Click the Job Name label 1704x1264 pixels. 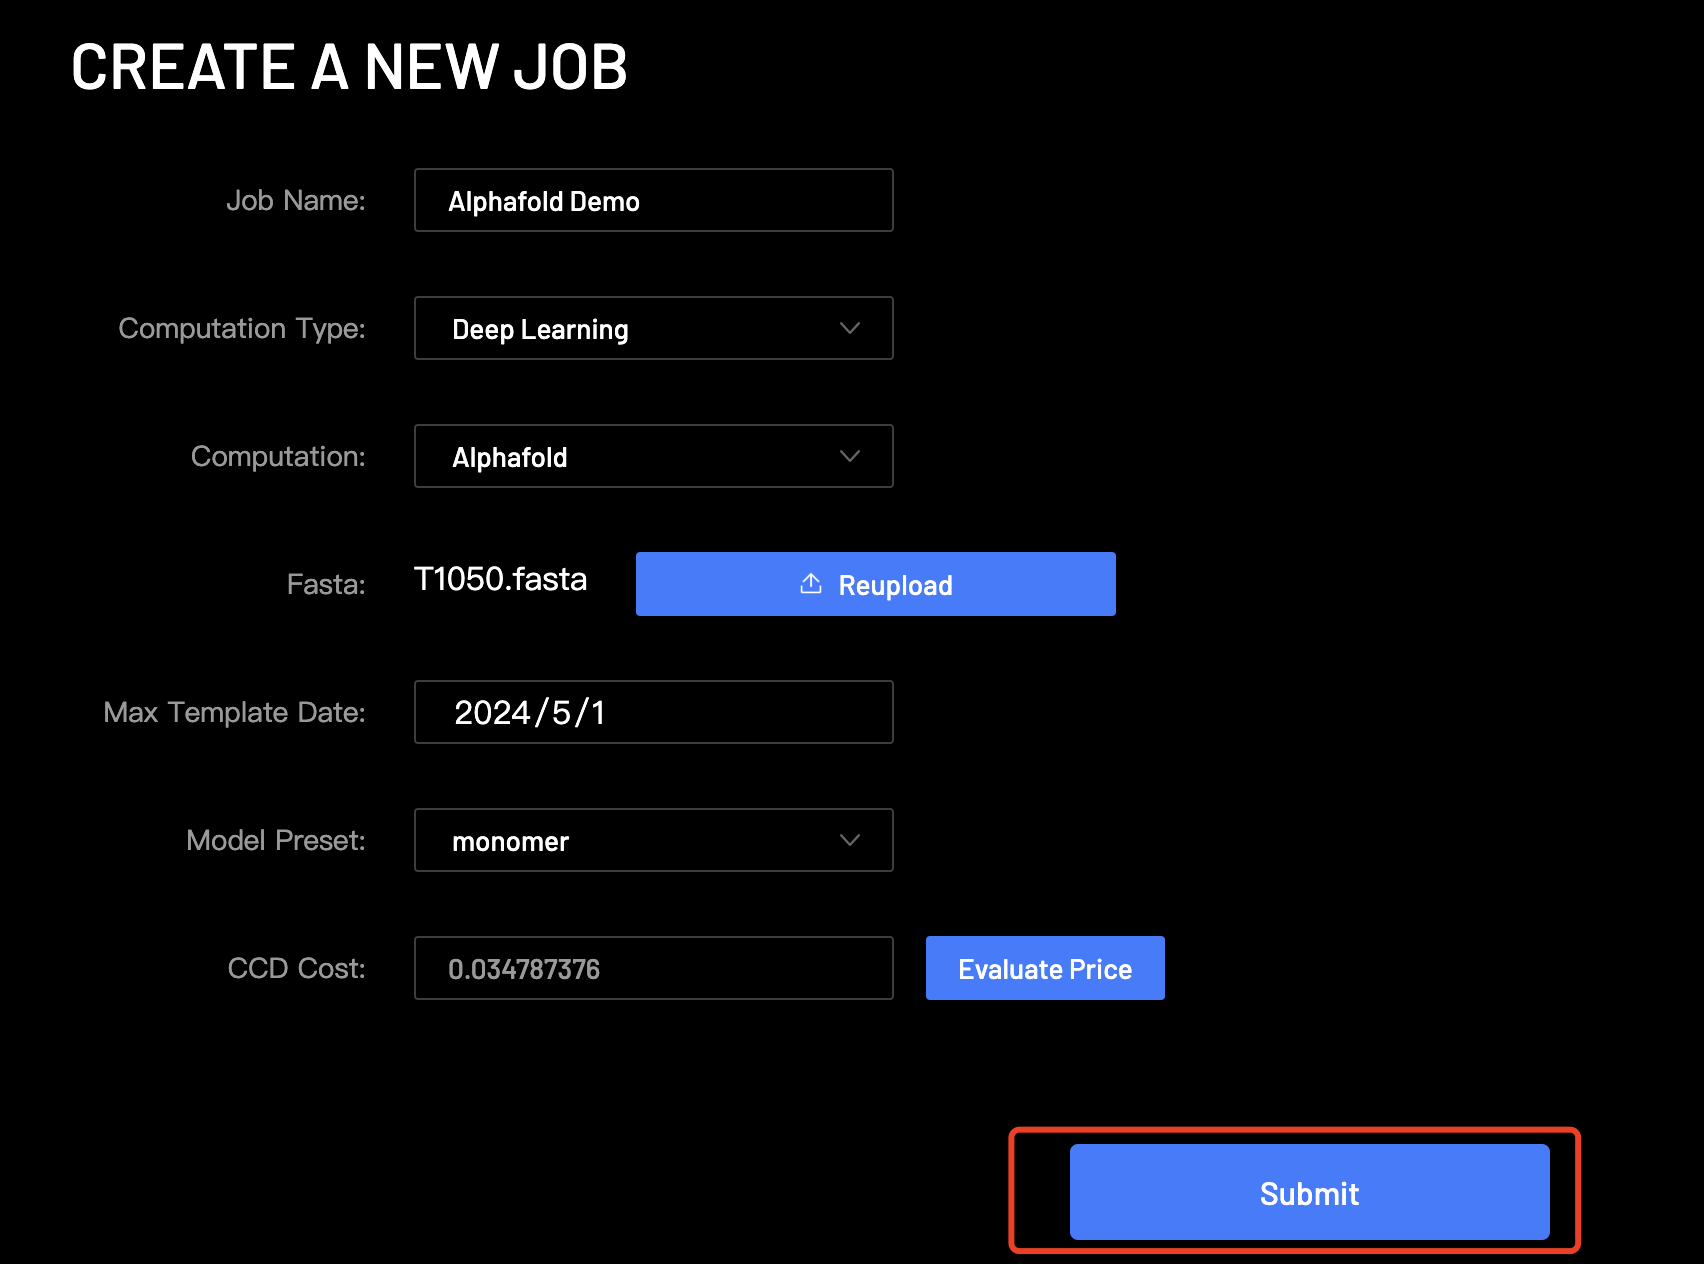click(x=296, y=200)
